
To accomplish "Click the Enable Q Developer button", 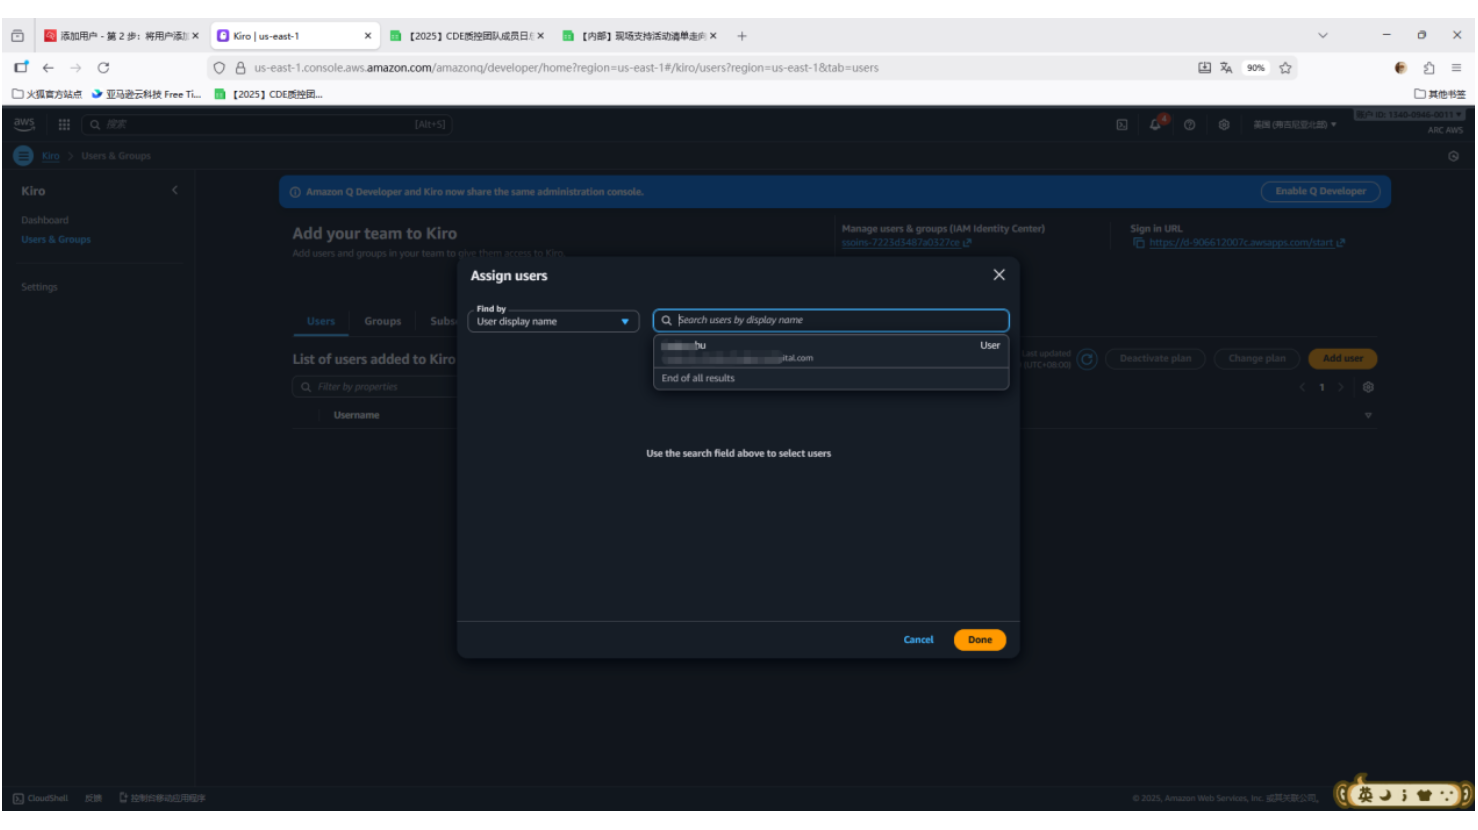I will click(x=1320, y=191).
